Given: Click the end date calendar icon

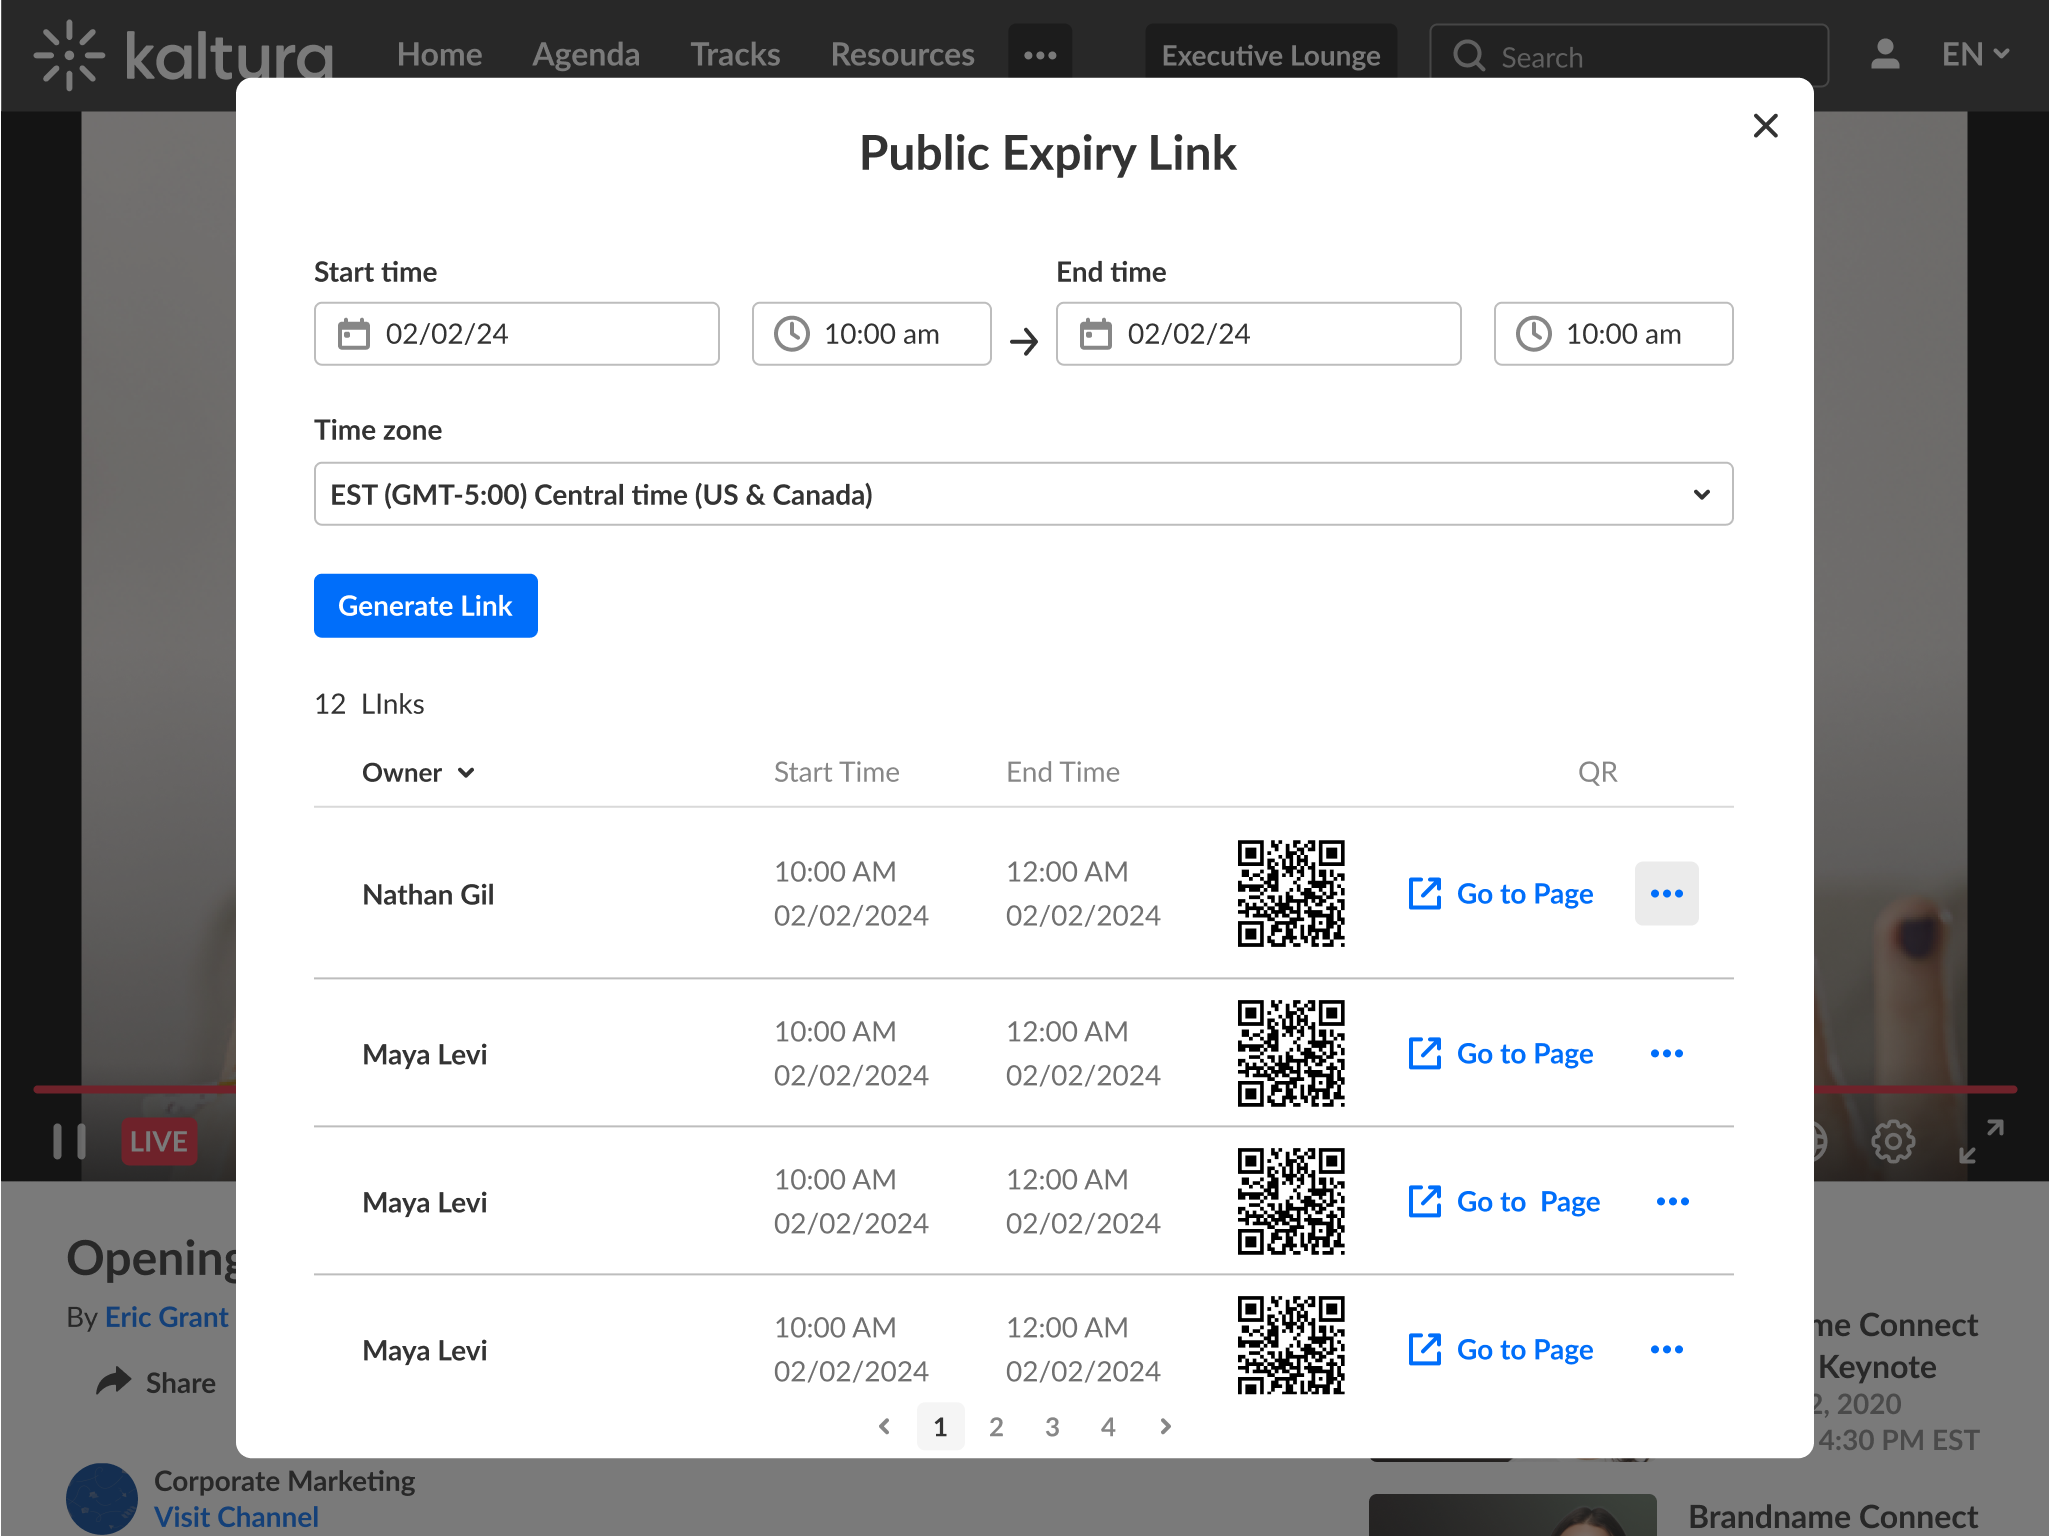Looking at the screenshot, I should [x=1095, y=334].
